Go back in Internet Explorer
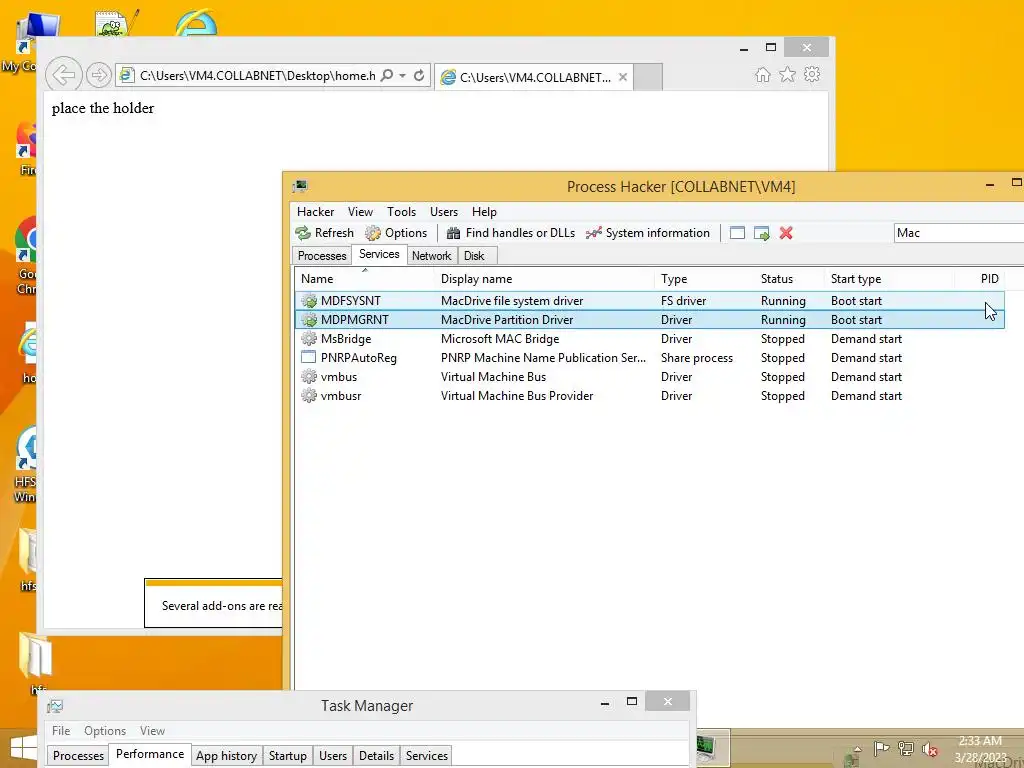The width and height of the screenshot is (1024, 768). (x=64, y=75)
